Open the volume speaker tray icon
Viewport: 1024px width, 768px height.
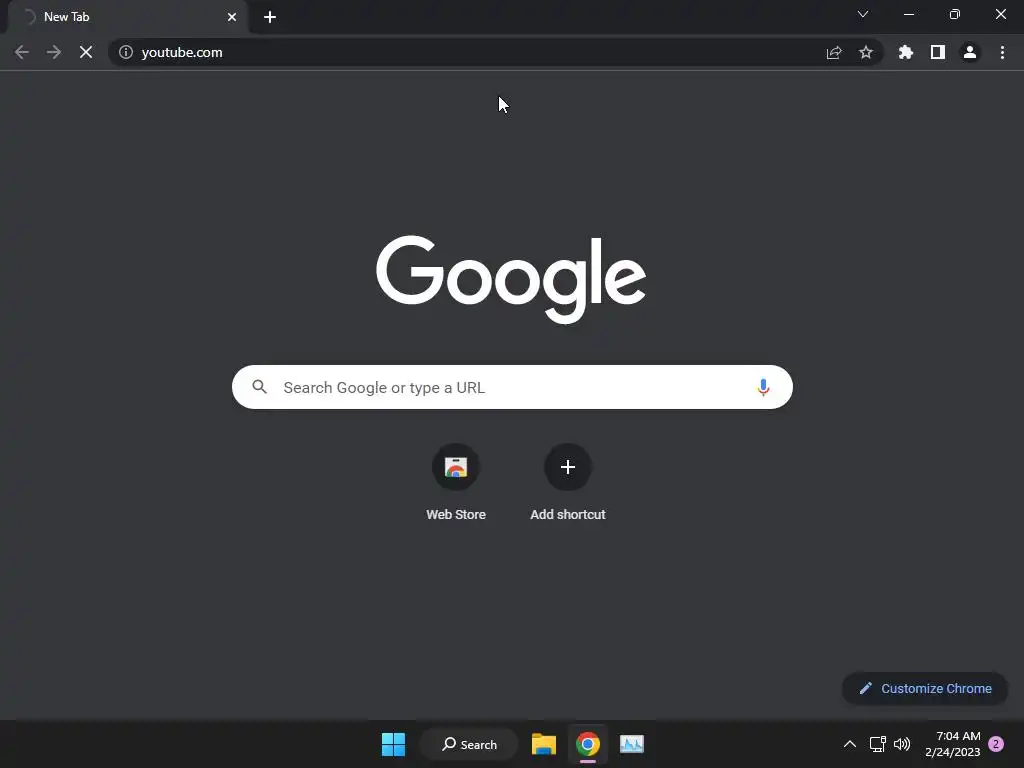(902, 744)
